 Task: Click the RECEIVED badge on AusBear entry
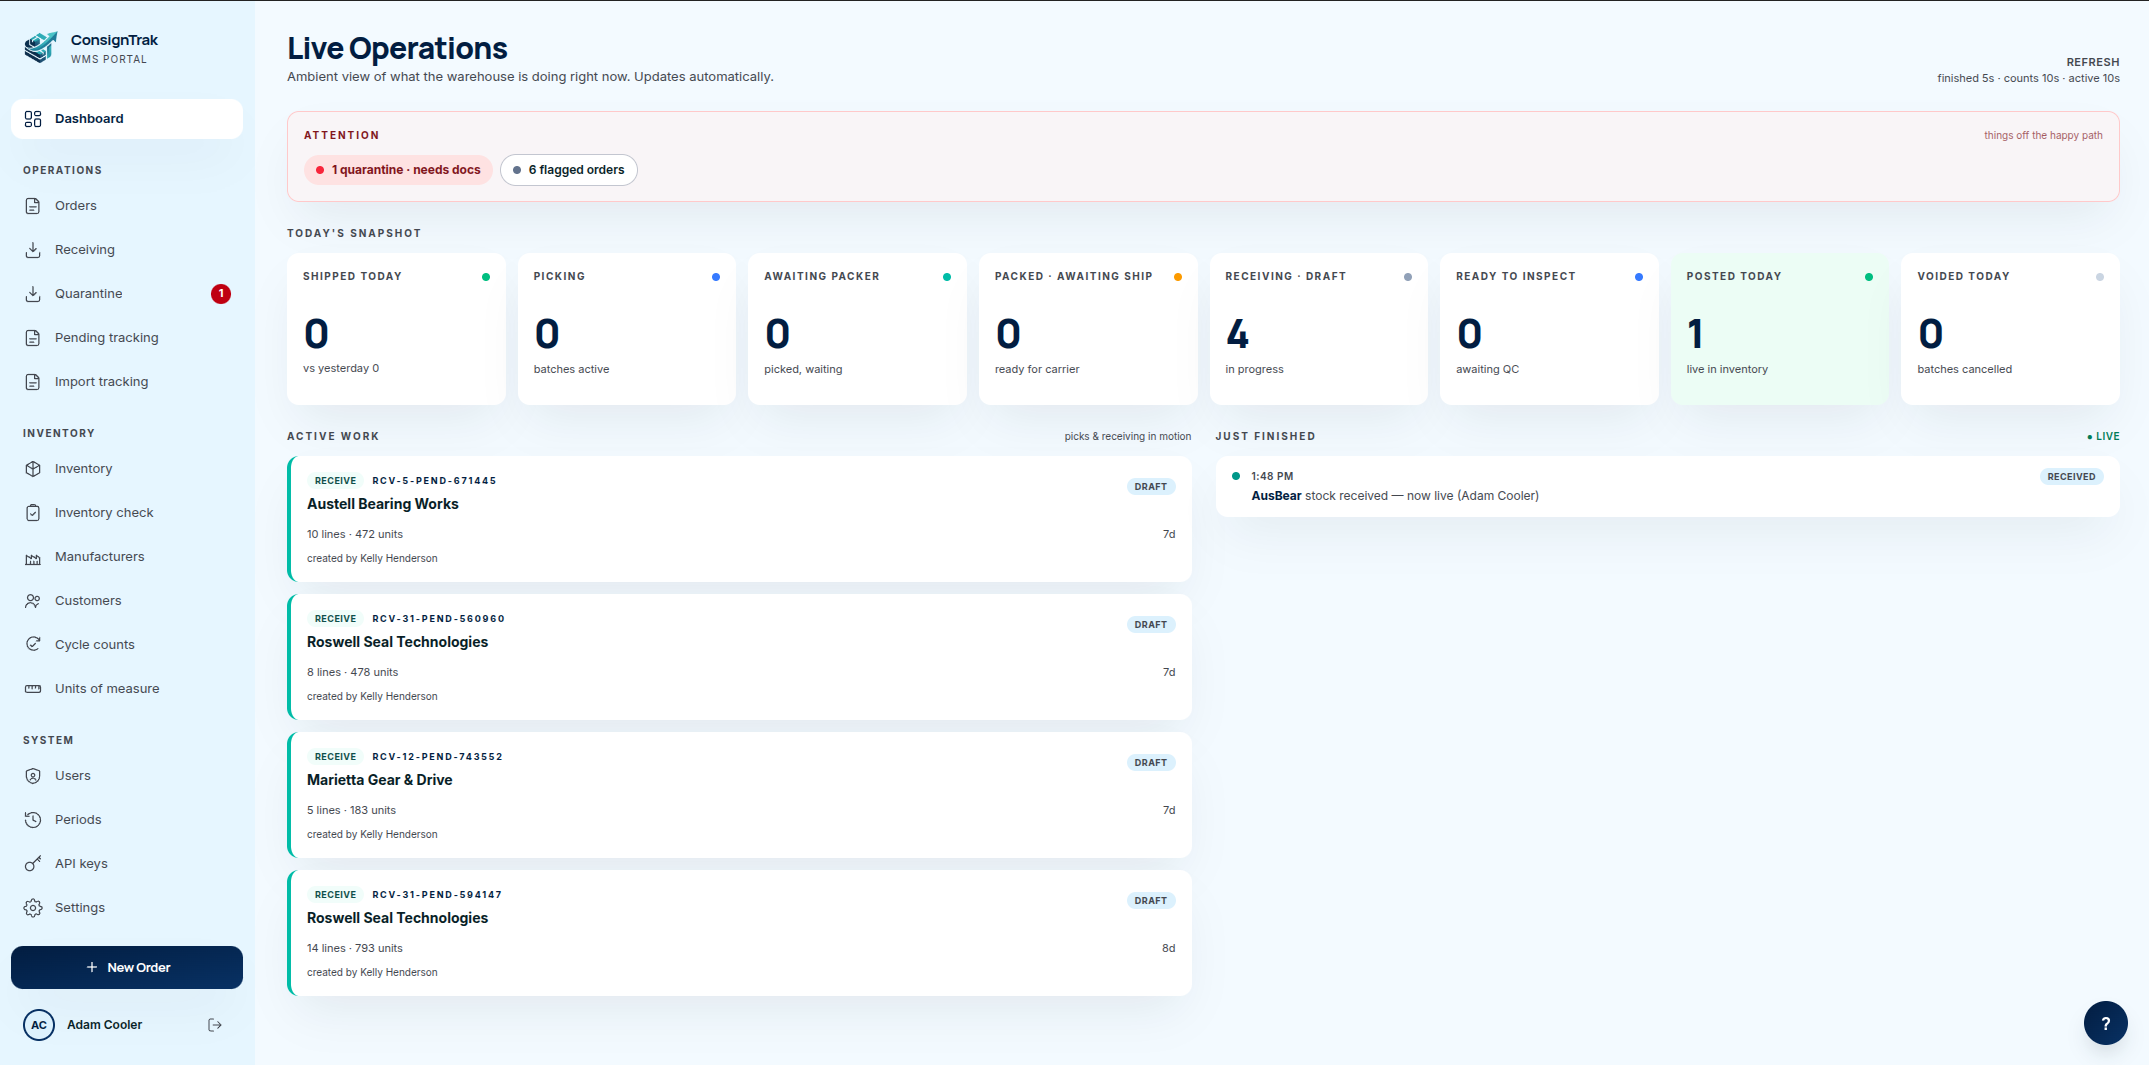point(2071,477)
